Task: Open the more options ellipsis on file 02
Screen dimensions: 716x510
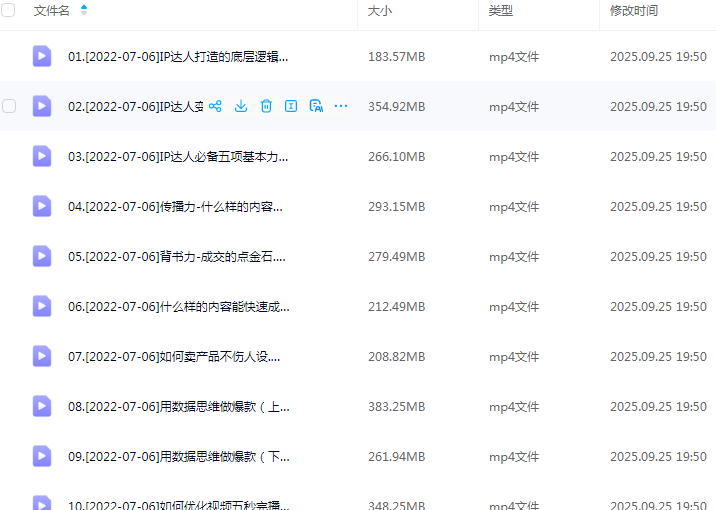Action: [341, 106]
